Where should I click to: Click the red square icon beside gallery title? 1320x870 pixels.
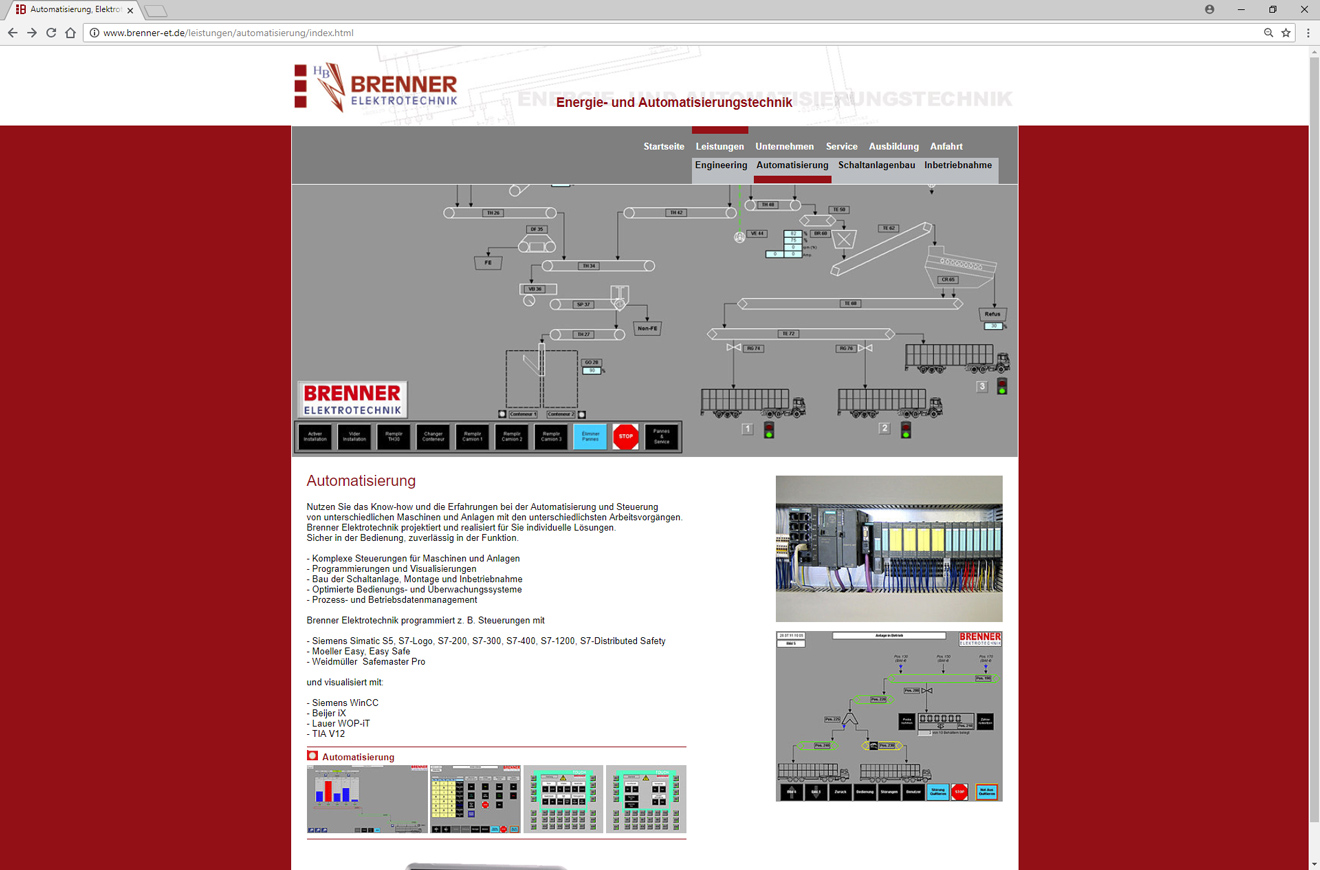pyautogui.click(x=312, y=756)
